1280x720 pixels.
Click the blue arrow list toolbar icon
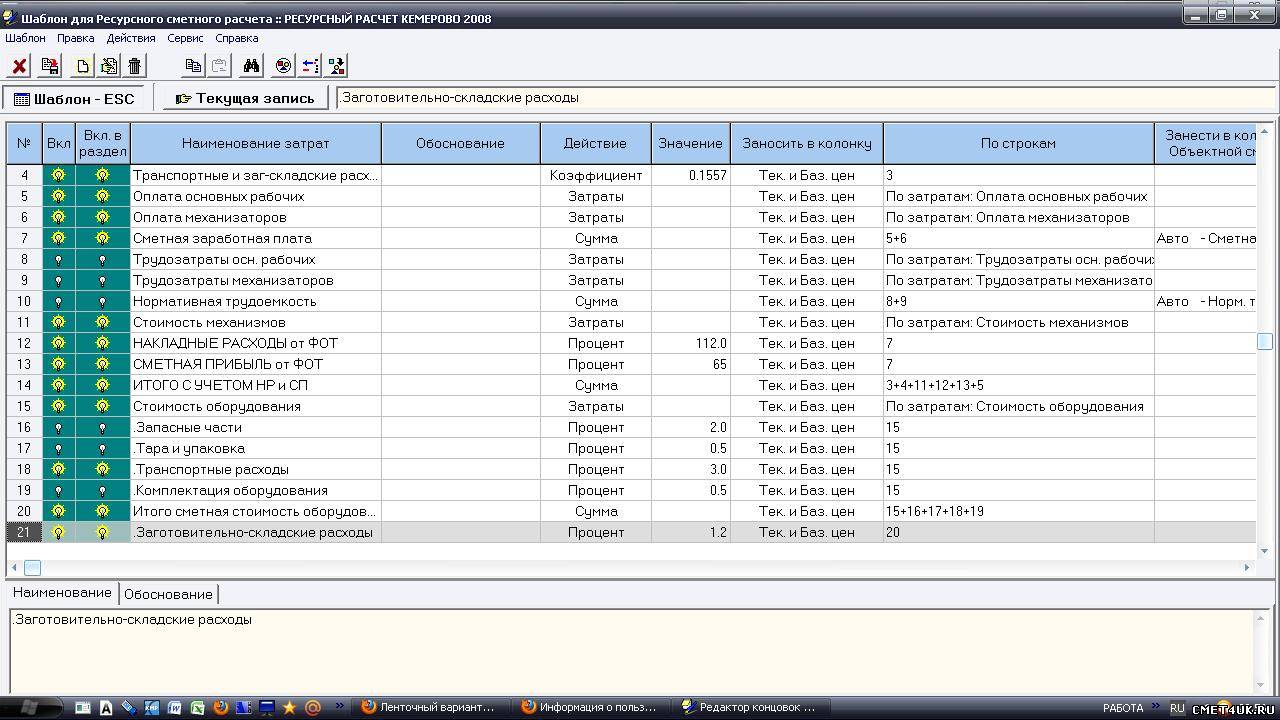coord(310,66)
